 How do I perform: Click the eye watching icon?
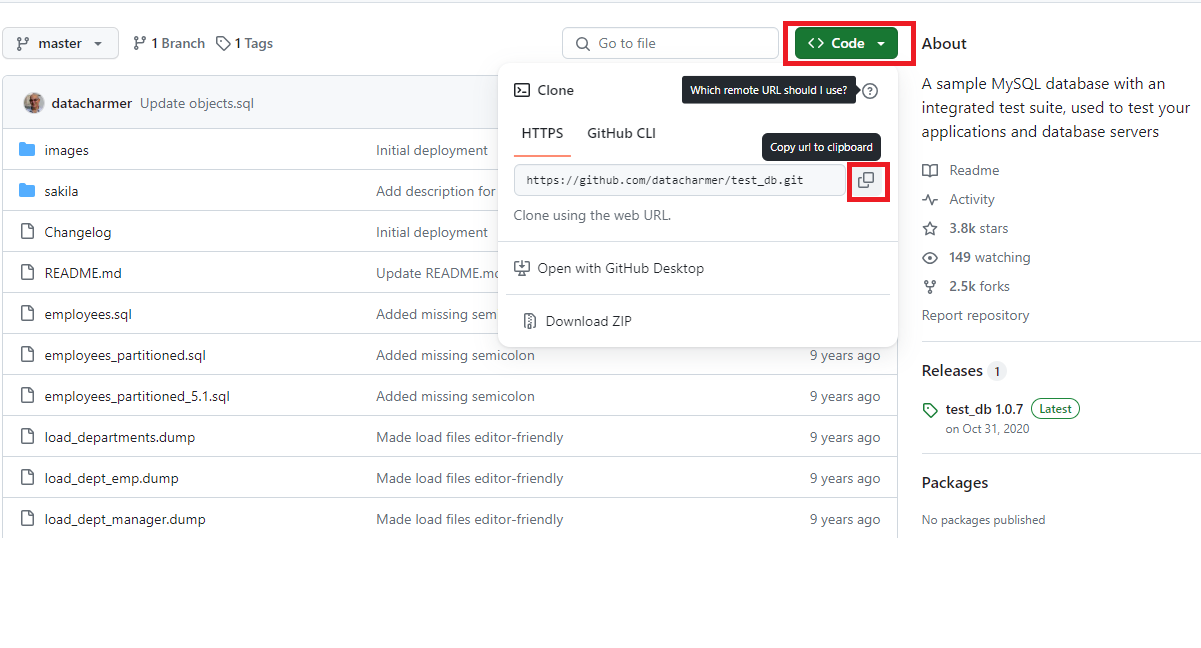tap(930, 257)
